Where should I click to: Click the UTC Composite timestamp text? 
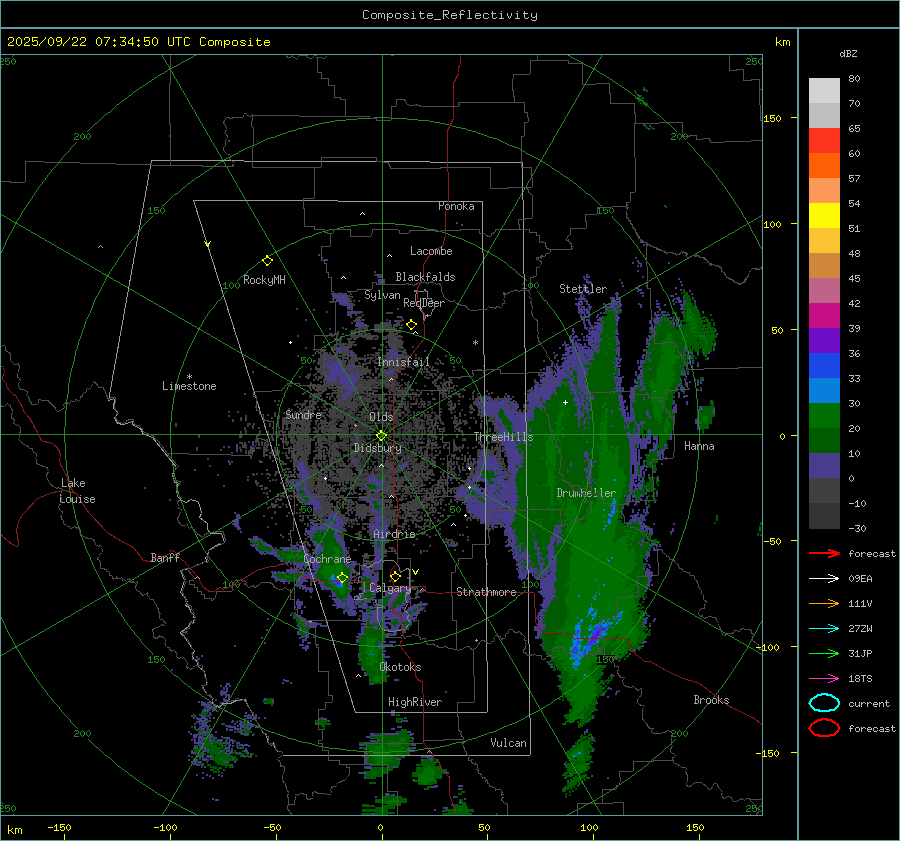(139, 42)
